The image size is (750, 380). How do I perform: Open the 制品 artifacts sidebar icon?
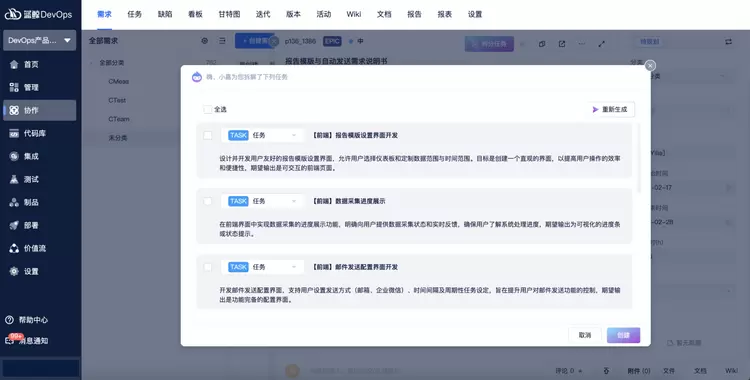click(14, 202)
